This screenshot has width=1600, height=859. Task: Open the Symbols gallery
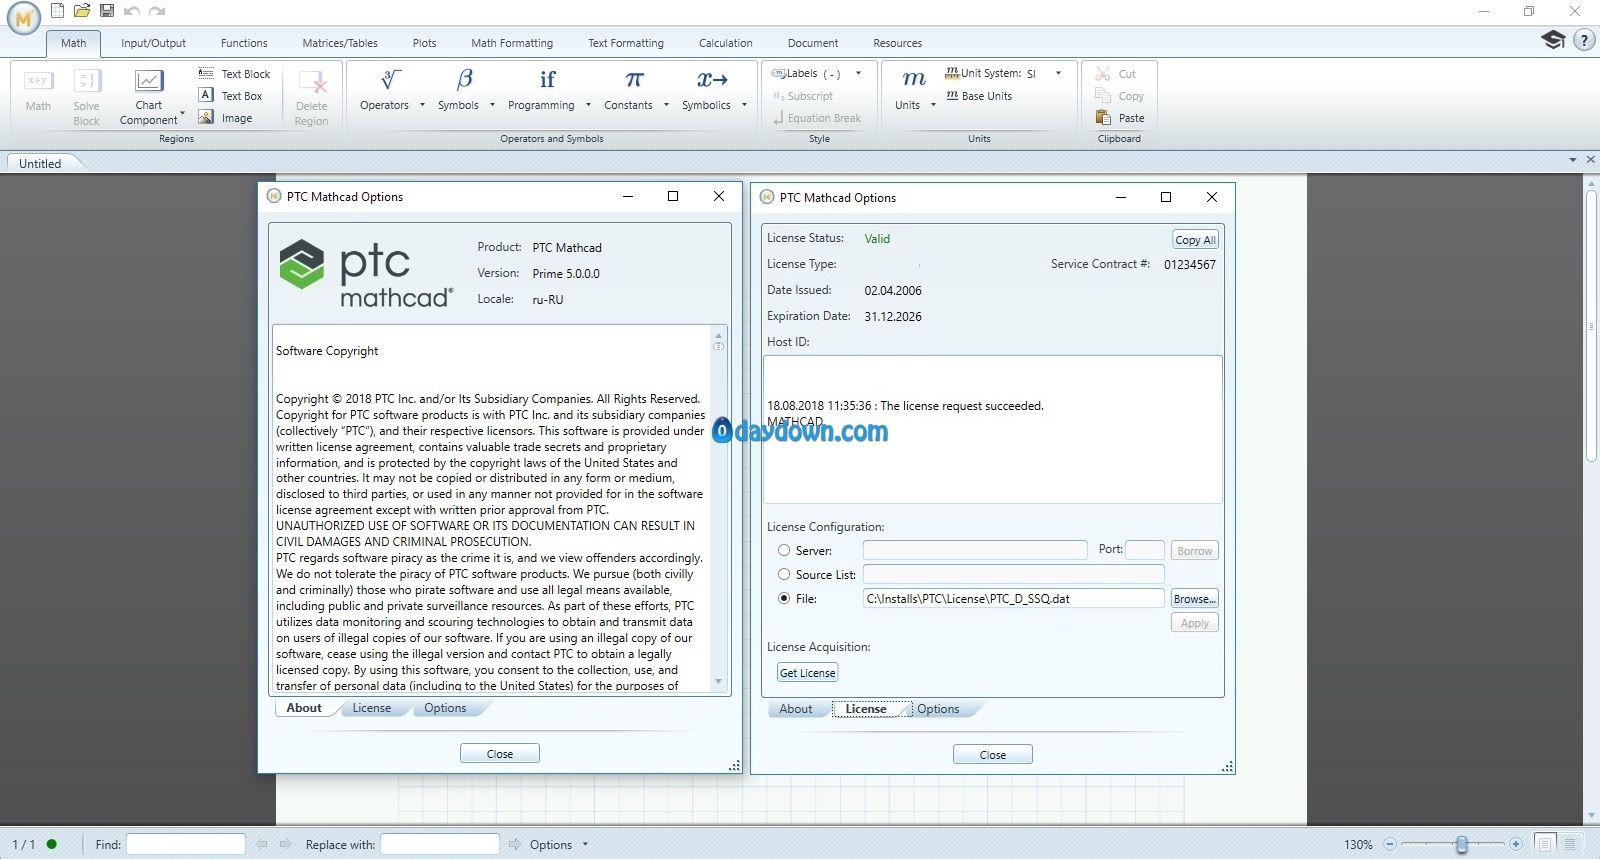[x=465, y=90]
